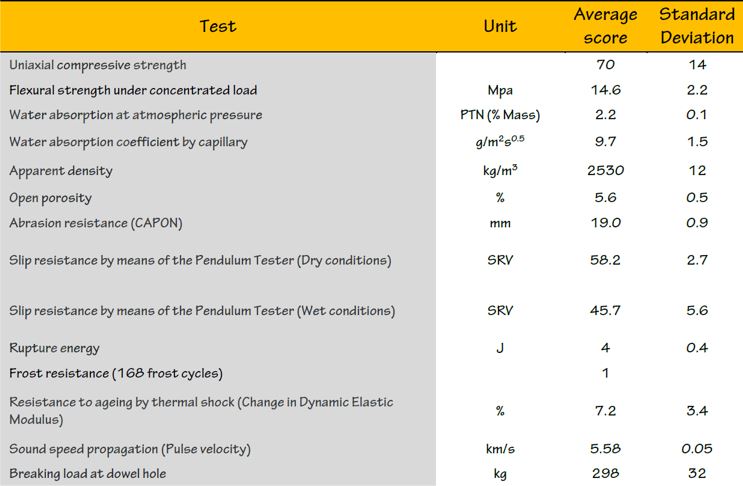Click the Unit column header
The image size is (743, 486).
pyautogui.click(x=500, y=26)
